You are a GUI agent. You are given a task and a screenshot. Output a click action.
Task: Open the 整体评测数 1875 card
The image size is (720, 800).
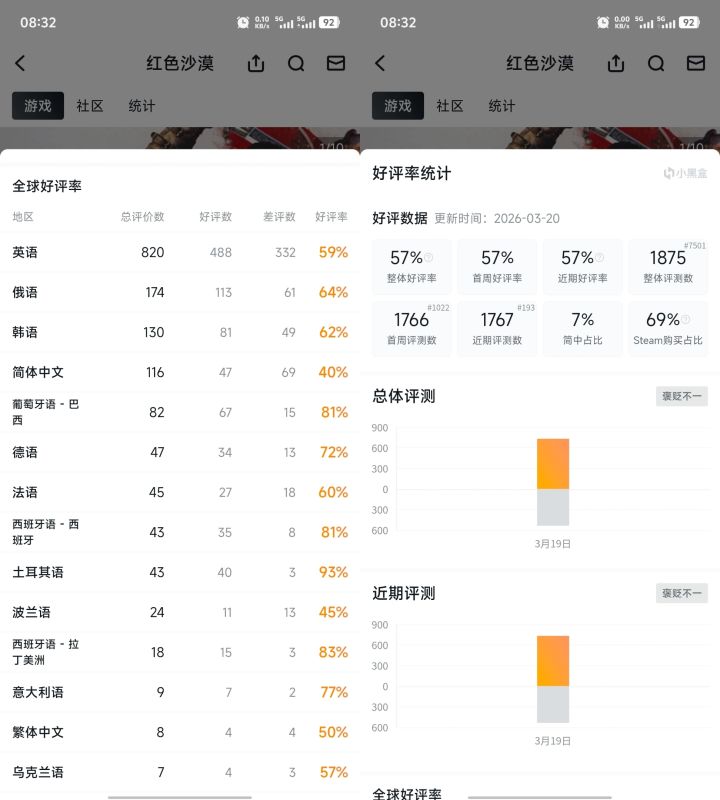tap(668, 266)
